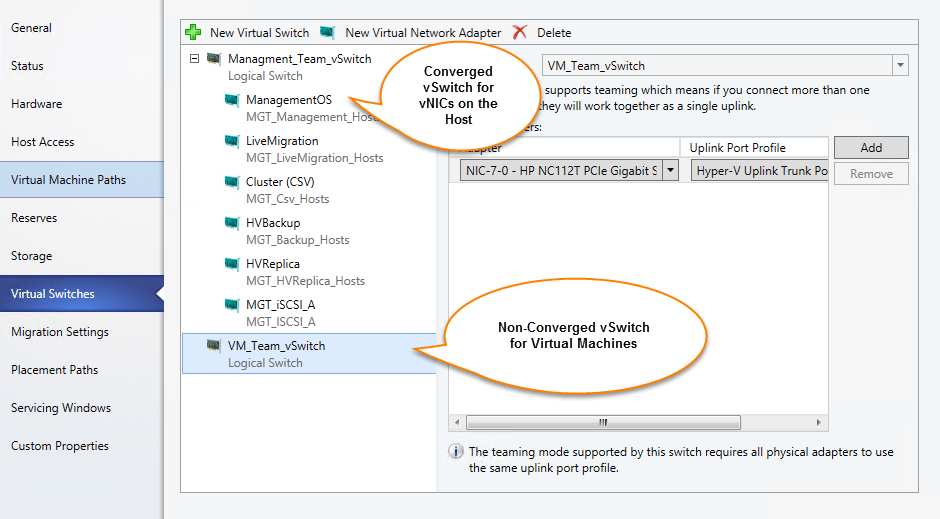Click the ManagementOS adapter icon
Viewport: 940px width, 519px height.
[232, 99]
